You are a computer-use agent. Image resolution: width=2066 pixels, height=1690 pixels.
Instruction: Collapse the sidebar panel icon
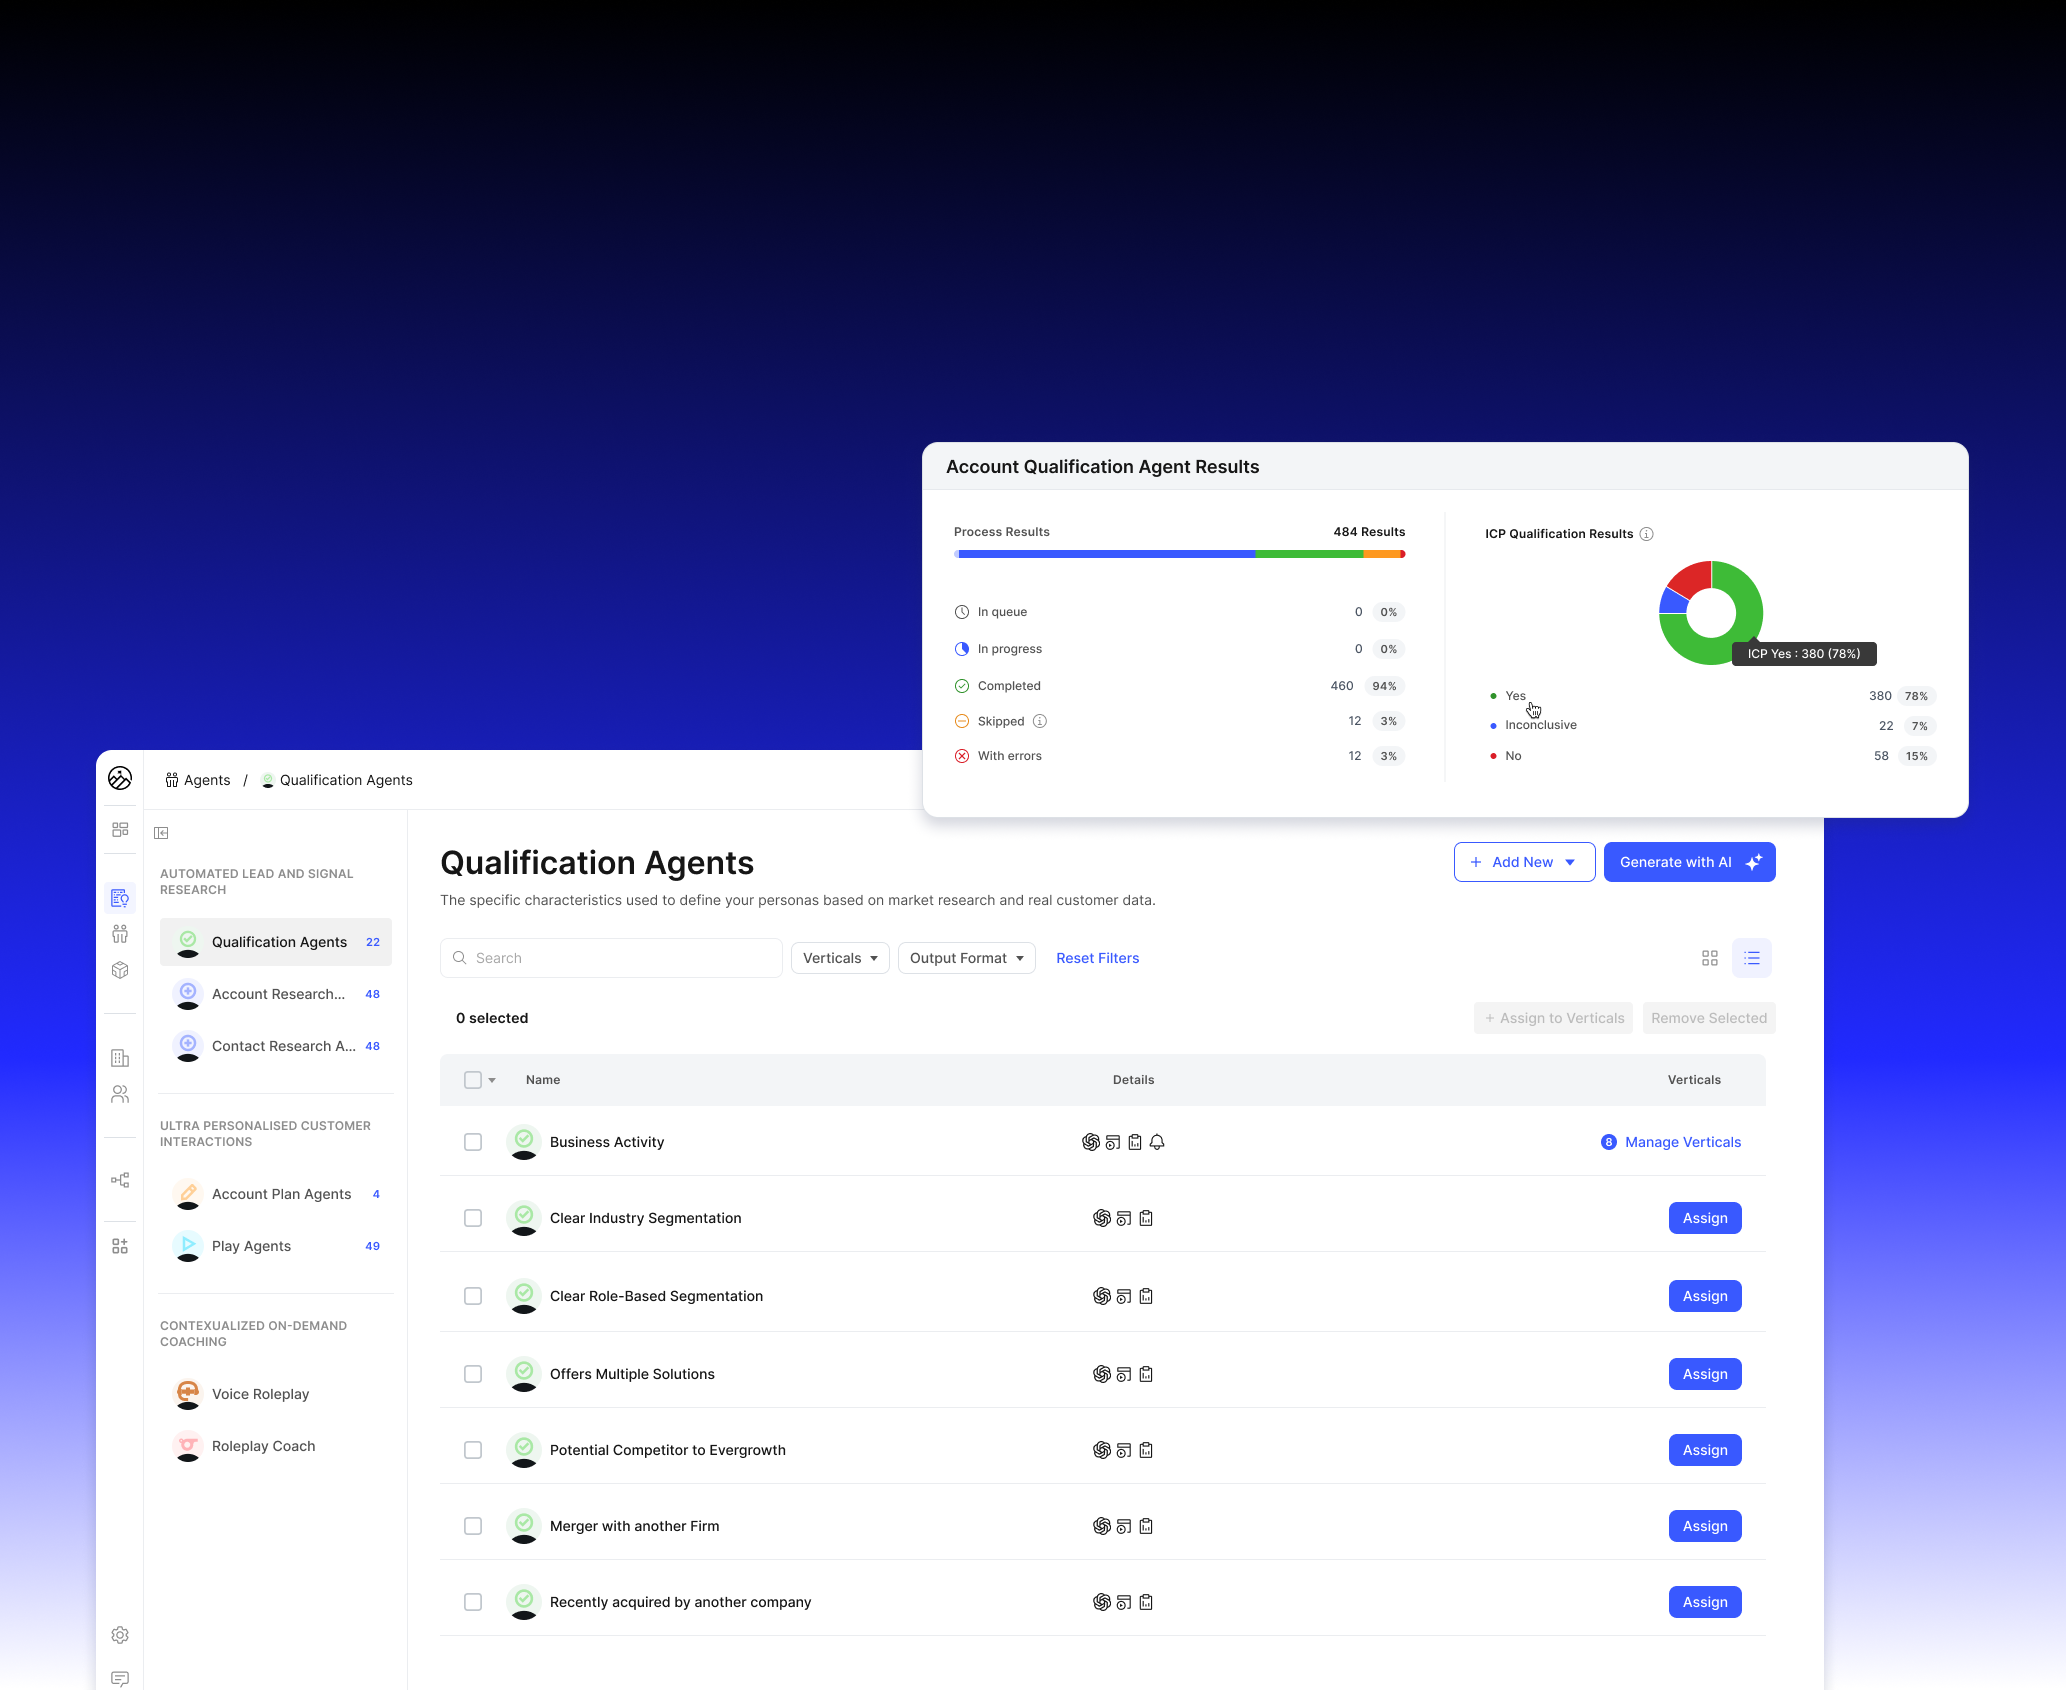point(161,833)
